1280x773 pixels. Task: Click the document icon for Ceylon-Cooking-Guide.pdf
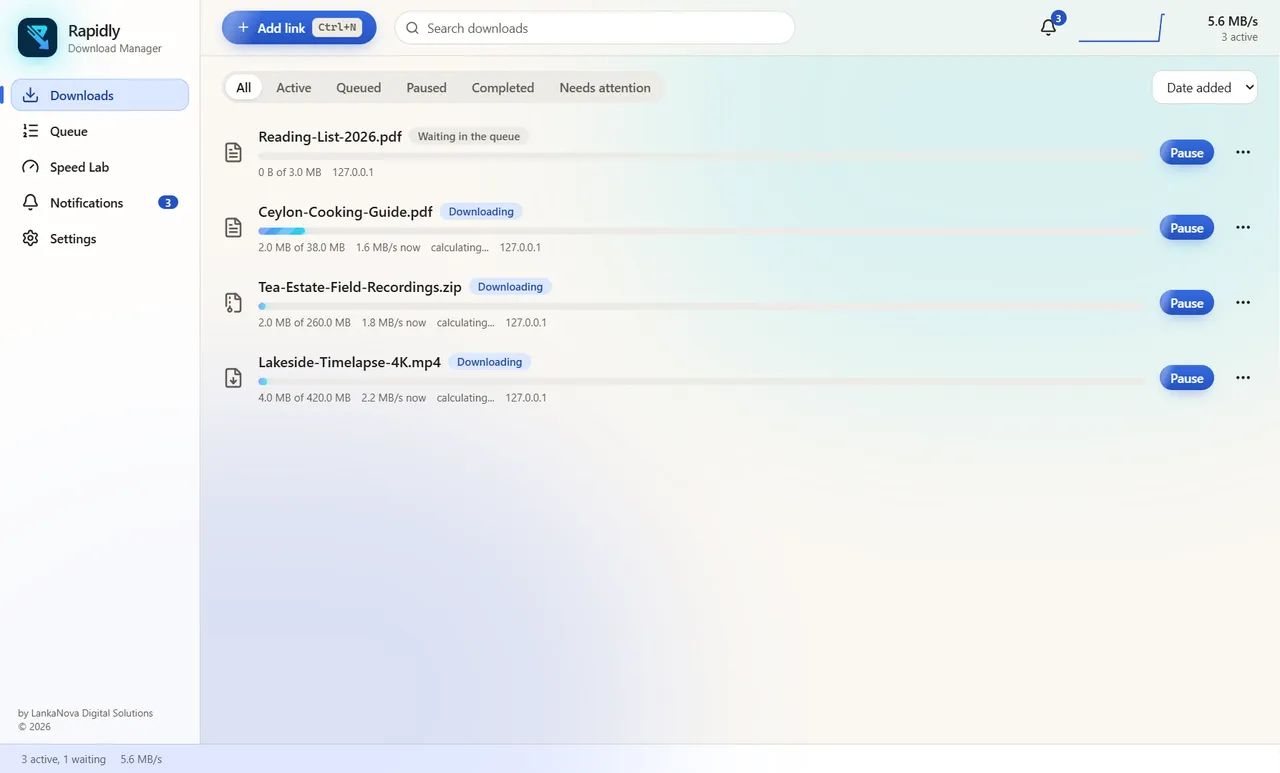tap(233, 228)
